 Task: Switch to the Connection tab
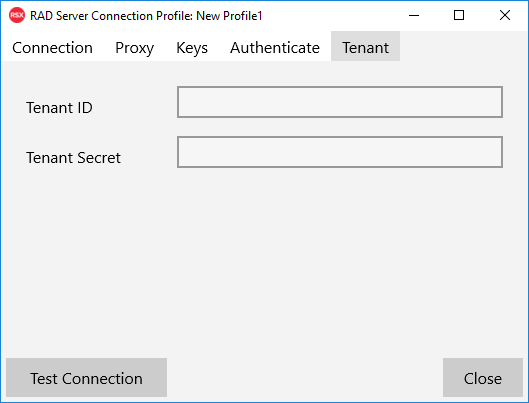click(52, 48)
